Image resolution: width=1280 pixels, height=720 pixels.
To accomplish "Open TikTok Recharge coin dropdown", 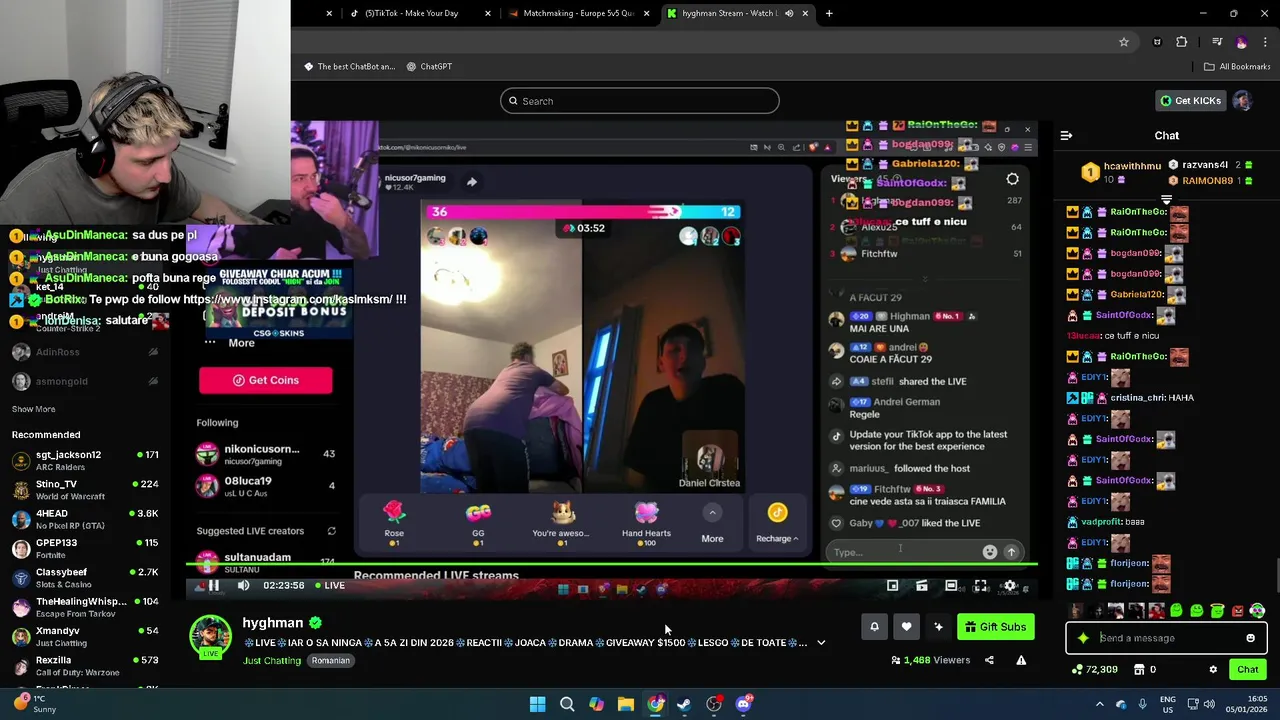I will point(777,523).
